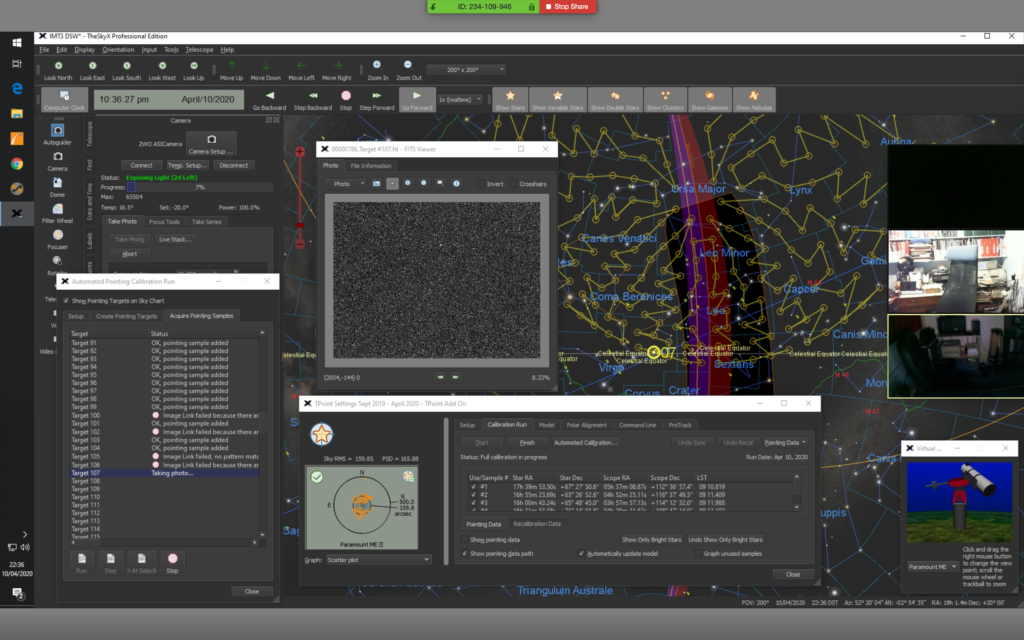Toggle the Show pointing data path checkbox
Viewport: 1024px width, 640px height.
coord(464,553)
